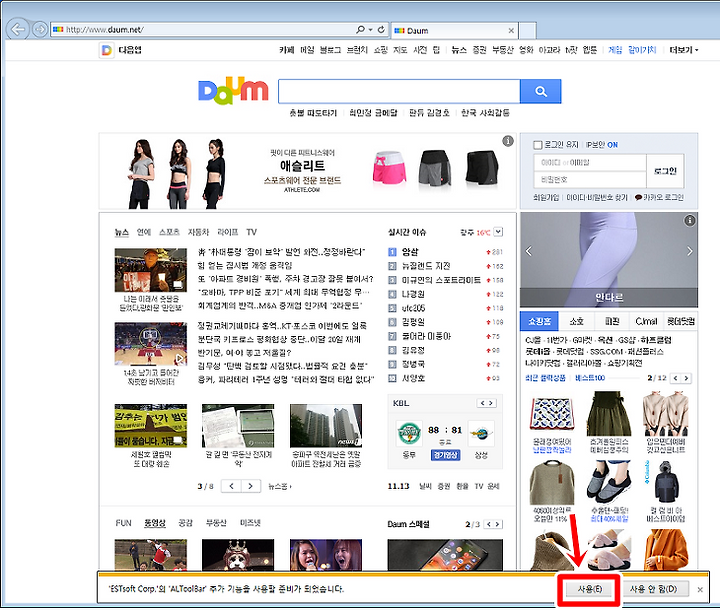Click info icon on the 애슬리트 banner ad
This screenshot has height=610, width=720.
[x=507, y=141]
